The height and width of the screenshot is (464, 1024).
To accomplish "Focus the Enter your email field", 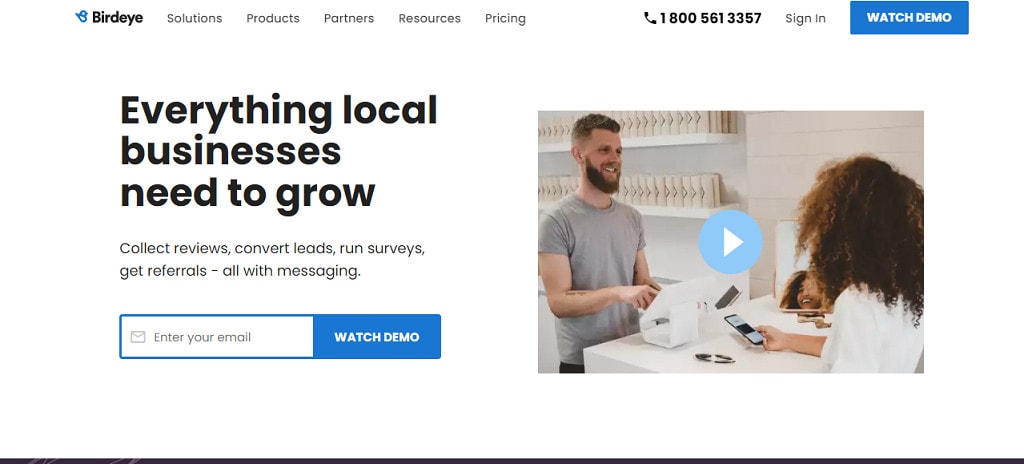I will (217, 337).
